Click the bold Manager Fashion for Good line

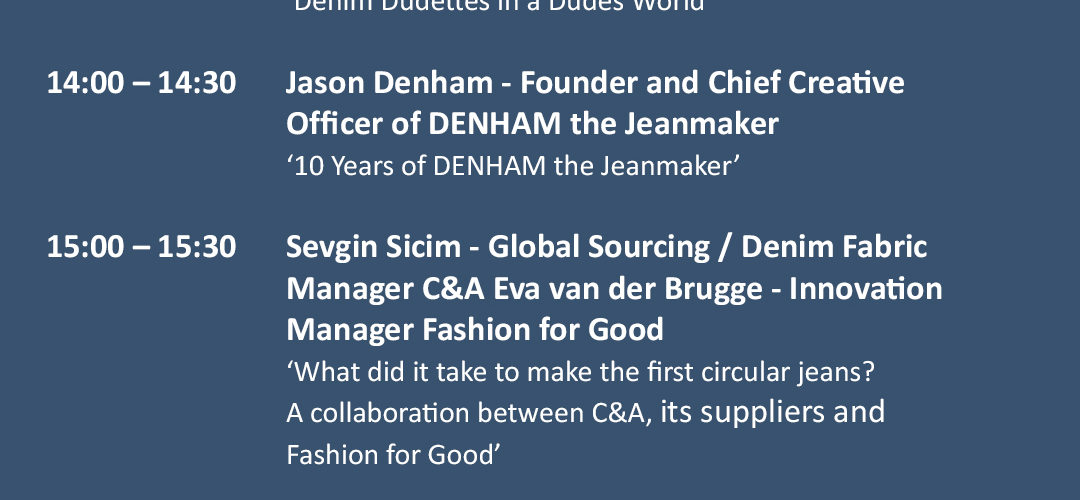pyautogui.click(x=475, y=329)
